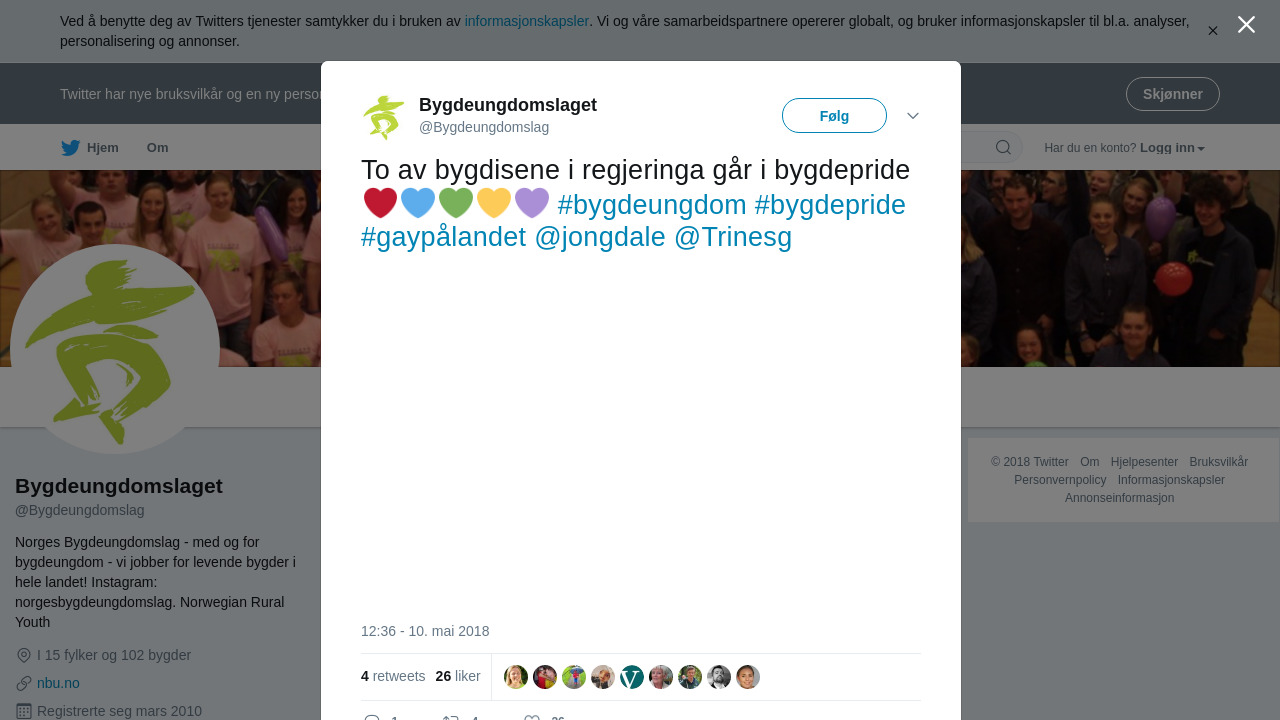The height and width of the screenshot is (720, 1280).
Task: Close the tweet overlay with large X
Action: (1246, 25)
